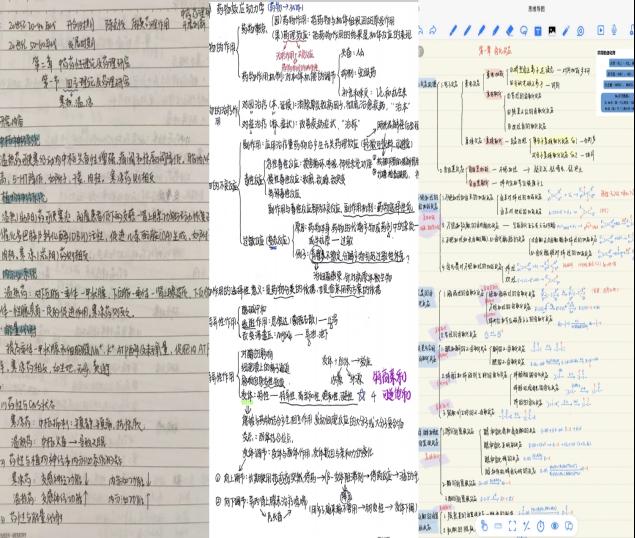Click the timer icon in bottom toolbar

pos(540,525)
